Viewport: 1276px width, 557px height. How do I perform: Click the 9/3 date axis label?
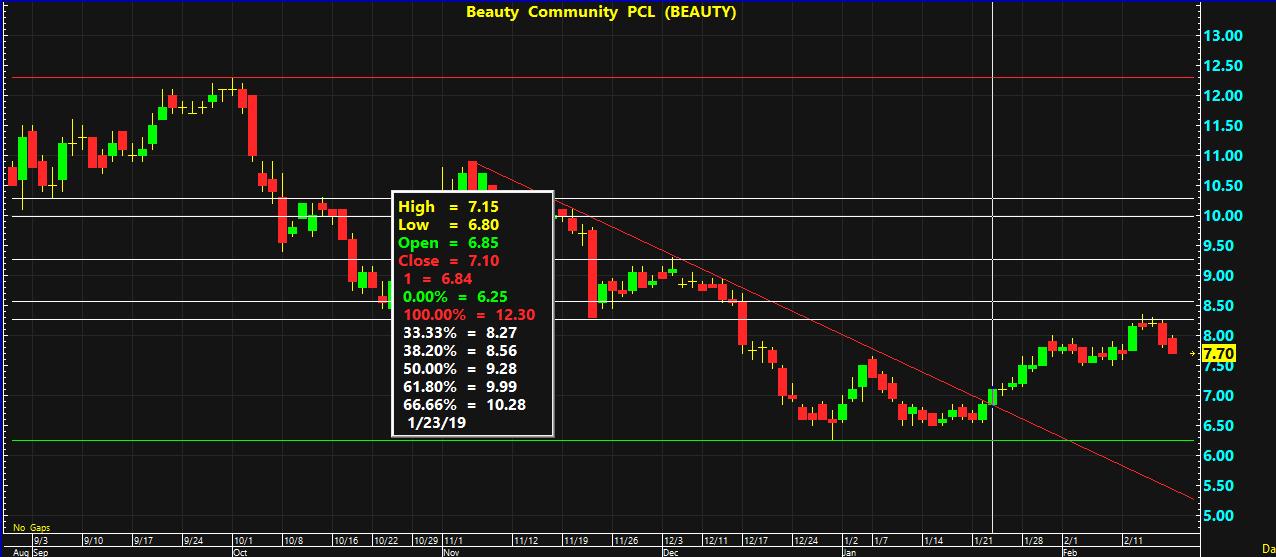(41, 540)
